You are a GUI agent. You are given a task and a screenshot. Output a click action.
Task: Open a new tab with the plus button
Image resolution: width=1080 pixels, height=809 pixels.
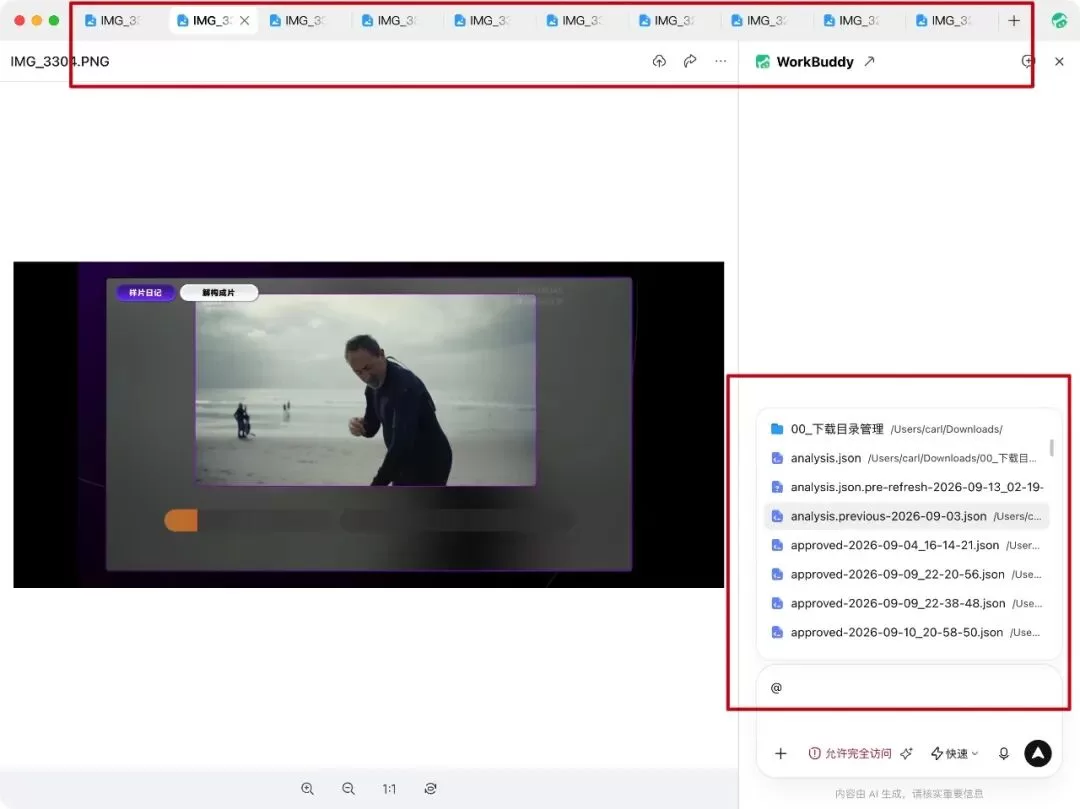pos(1014,21)
